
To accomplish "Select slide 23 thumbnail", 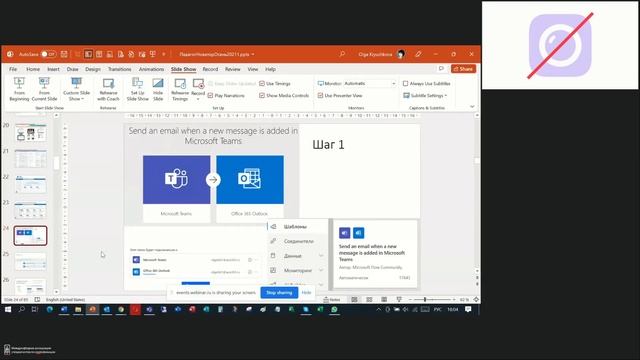I will 31,210.
